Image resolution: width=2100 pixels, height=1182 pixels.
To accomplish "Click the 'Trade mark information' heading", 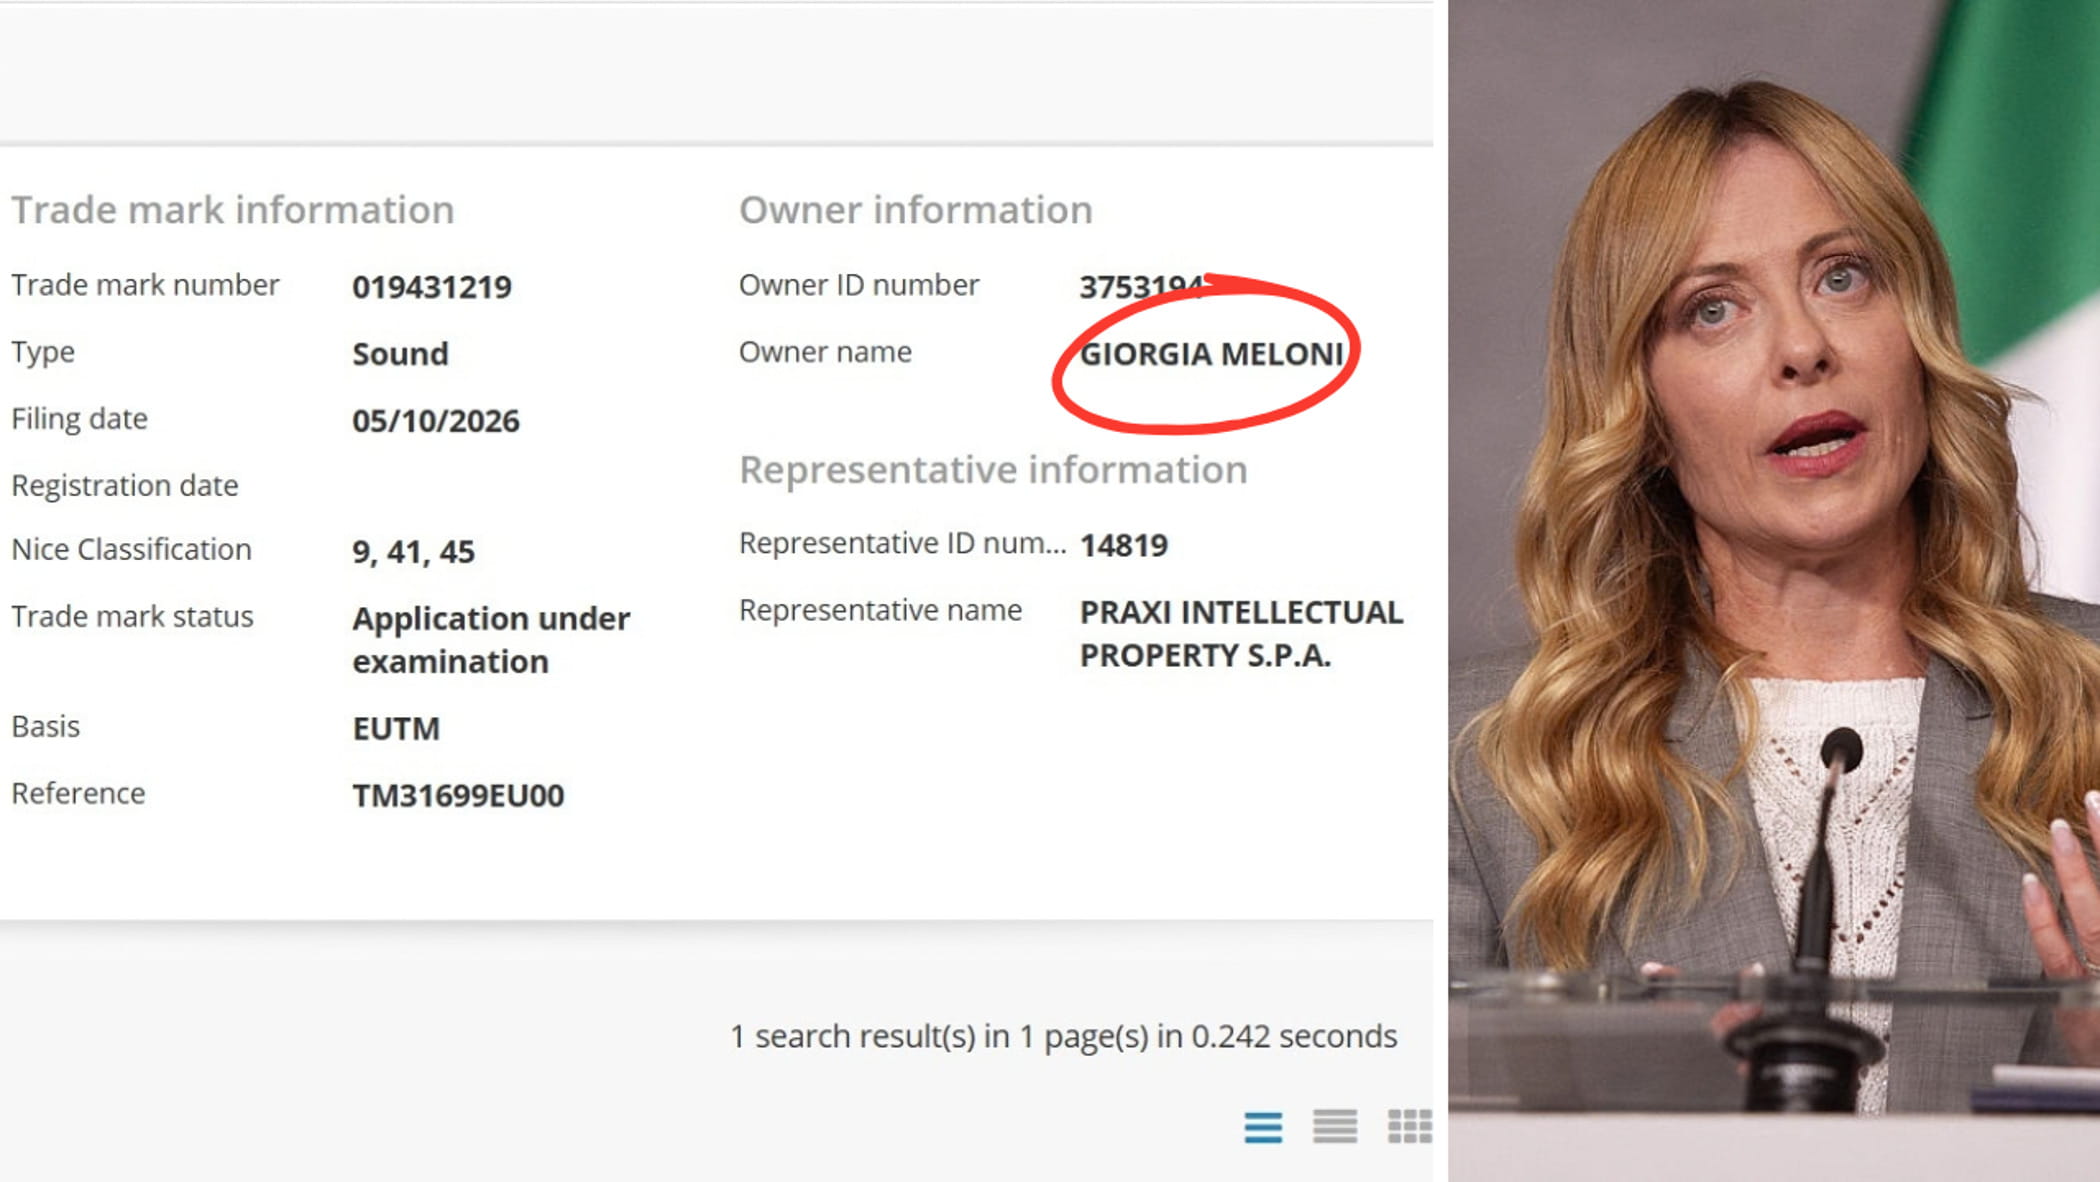I will [233, 210].
